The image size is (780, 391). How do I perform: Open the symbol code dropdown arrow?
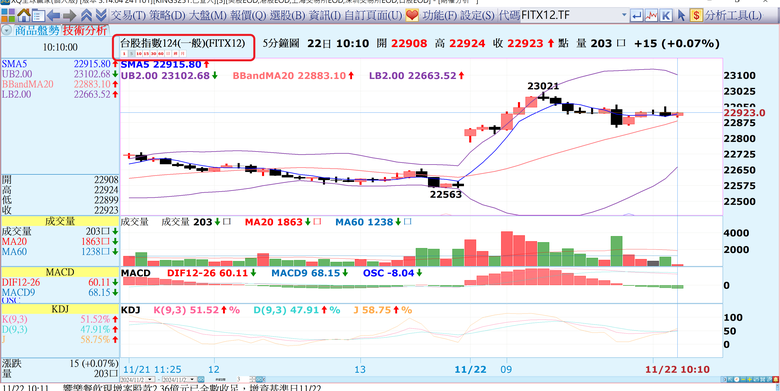(x=624, y=15)
